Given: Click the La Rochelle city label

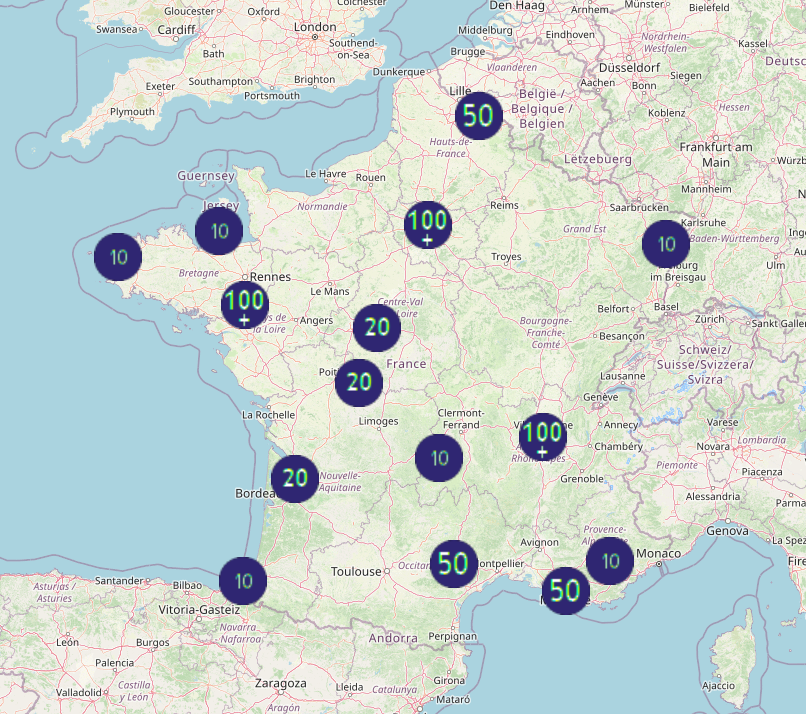Looking at the screenshot, I should tap(268, 415).
